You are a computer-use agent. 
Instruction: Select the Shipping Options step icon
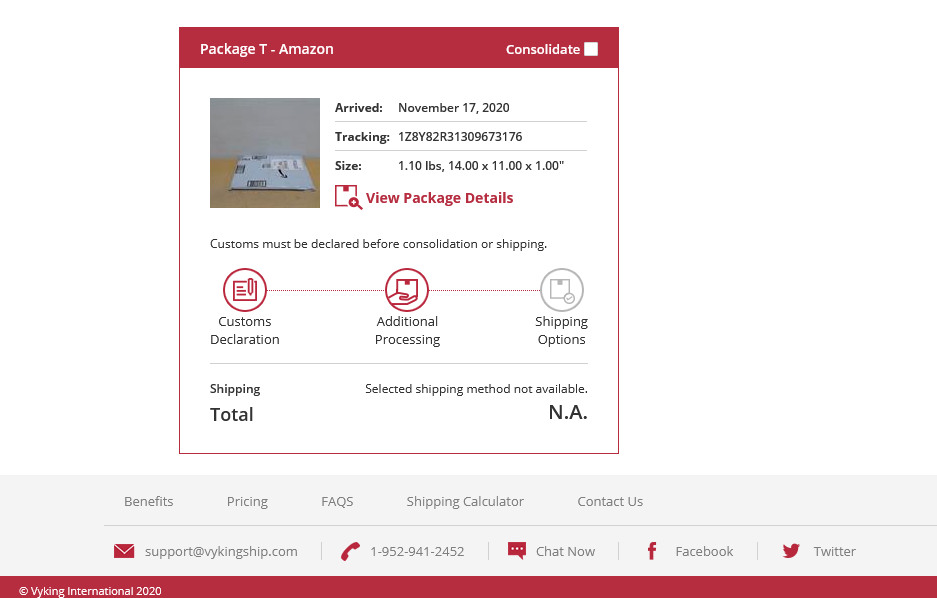click(x=561, y=290)
